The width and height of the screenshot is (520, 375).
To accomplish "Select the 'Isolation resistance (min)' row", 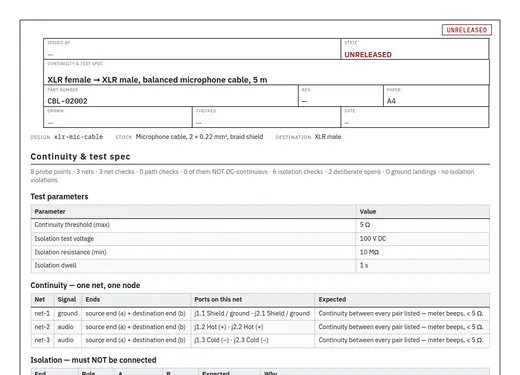I will pyautogui.click(x=260, y=252).
